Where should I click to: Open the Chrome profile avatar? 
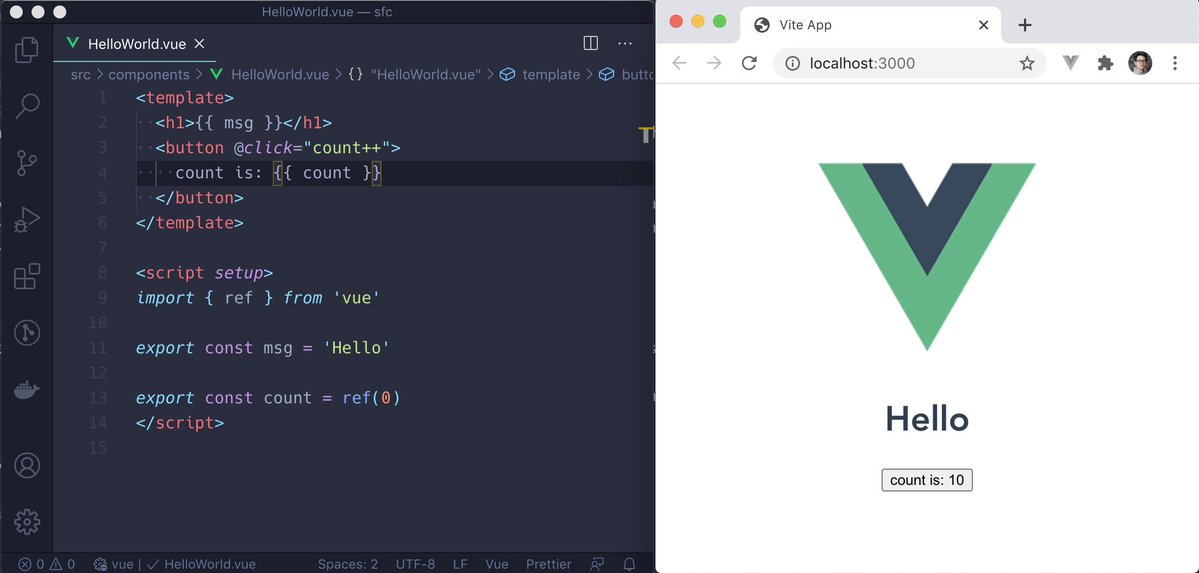click(1139, 63)
